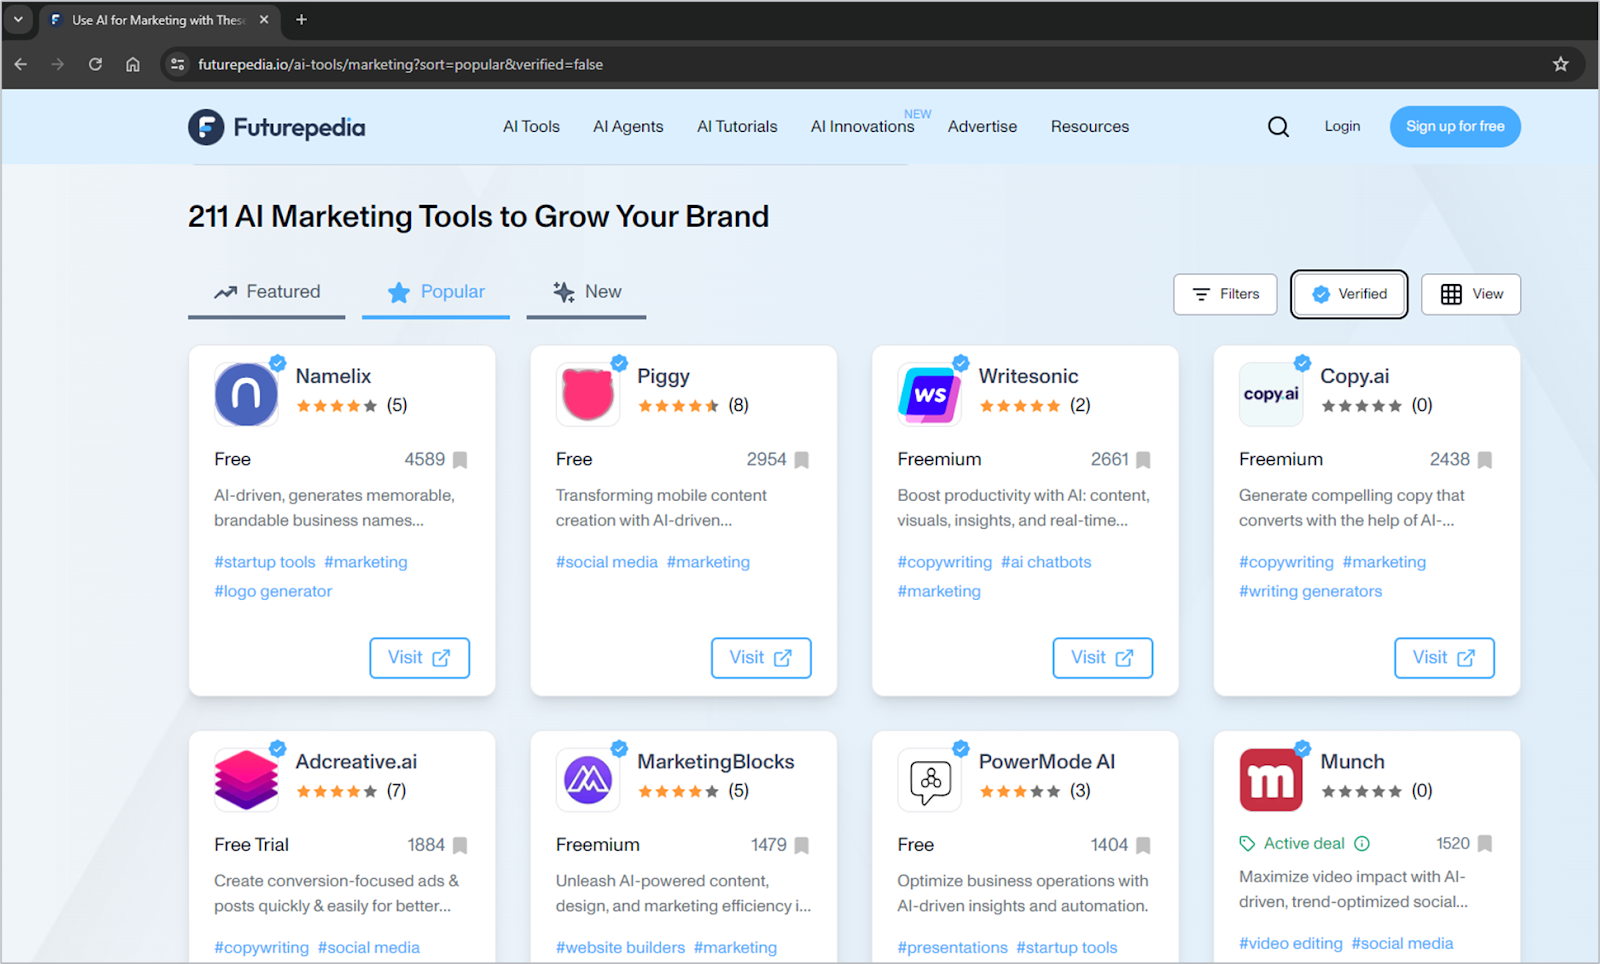
Task: Click the Login link
Action: [x=1342, y=126]
